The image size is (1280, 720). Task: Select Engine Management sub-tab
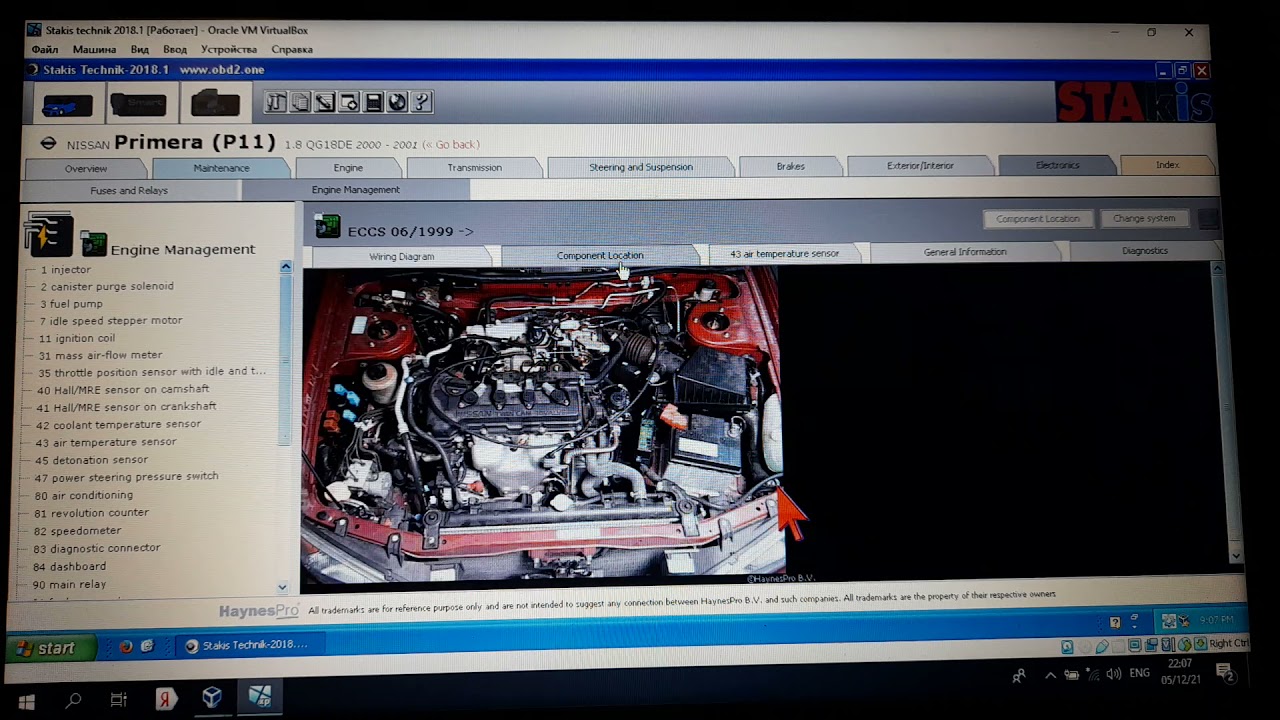[355, 190]
